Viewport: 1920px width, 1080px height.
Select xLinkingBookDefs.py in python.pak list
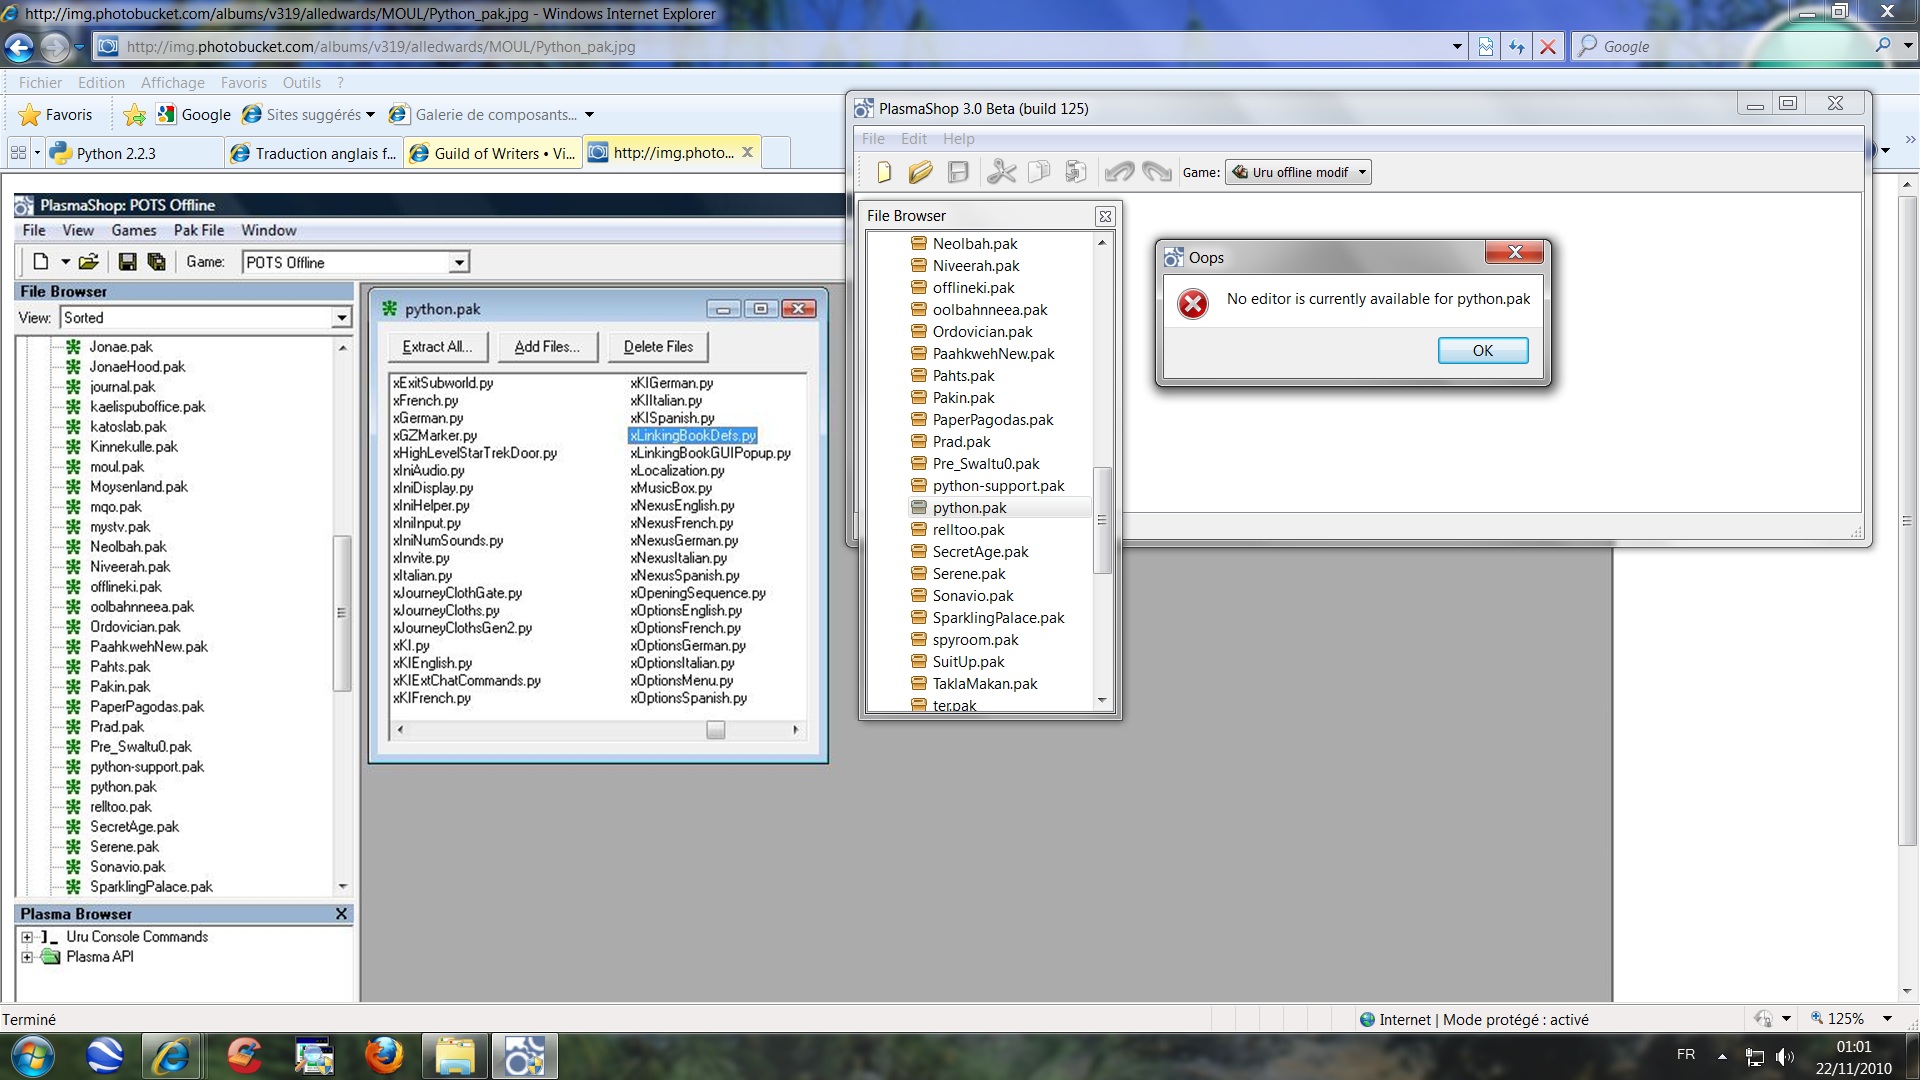coord(693,436)
